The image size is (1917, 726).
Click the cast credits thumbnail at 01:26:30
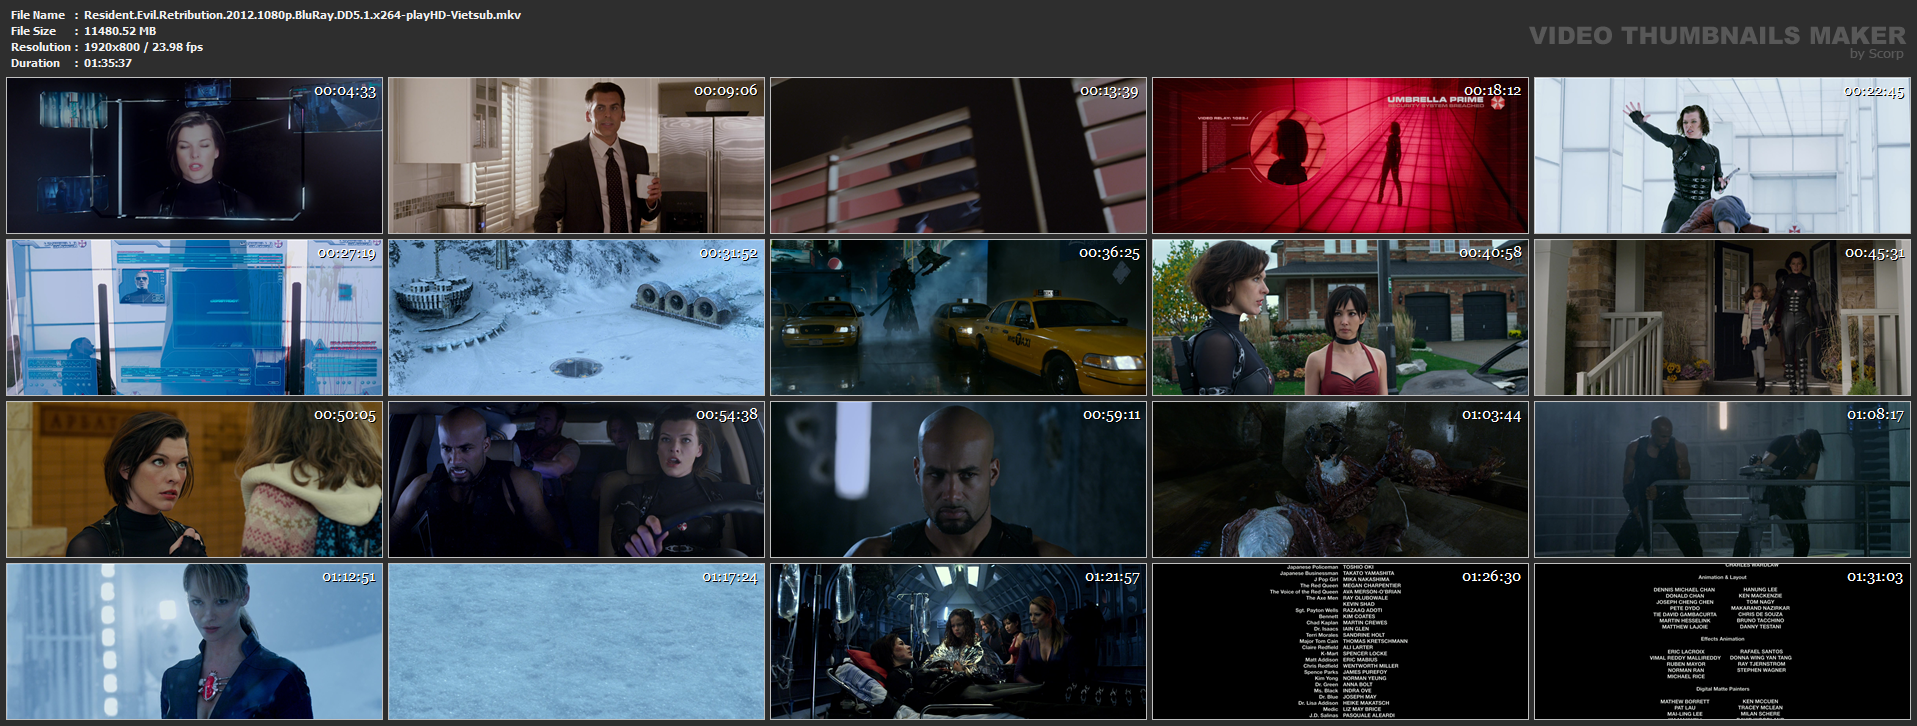[1340, 642]
